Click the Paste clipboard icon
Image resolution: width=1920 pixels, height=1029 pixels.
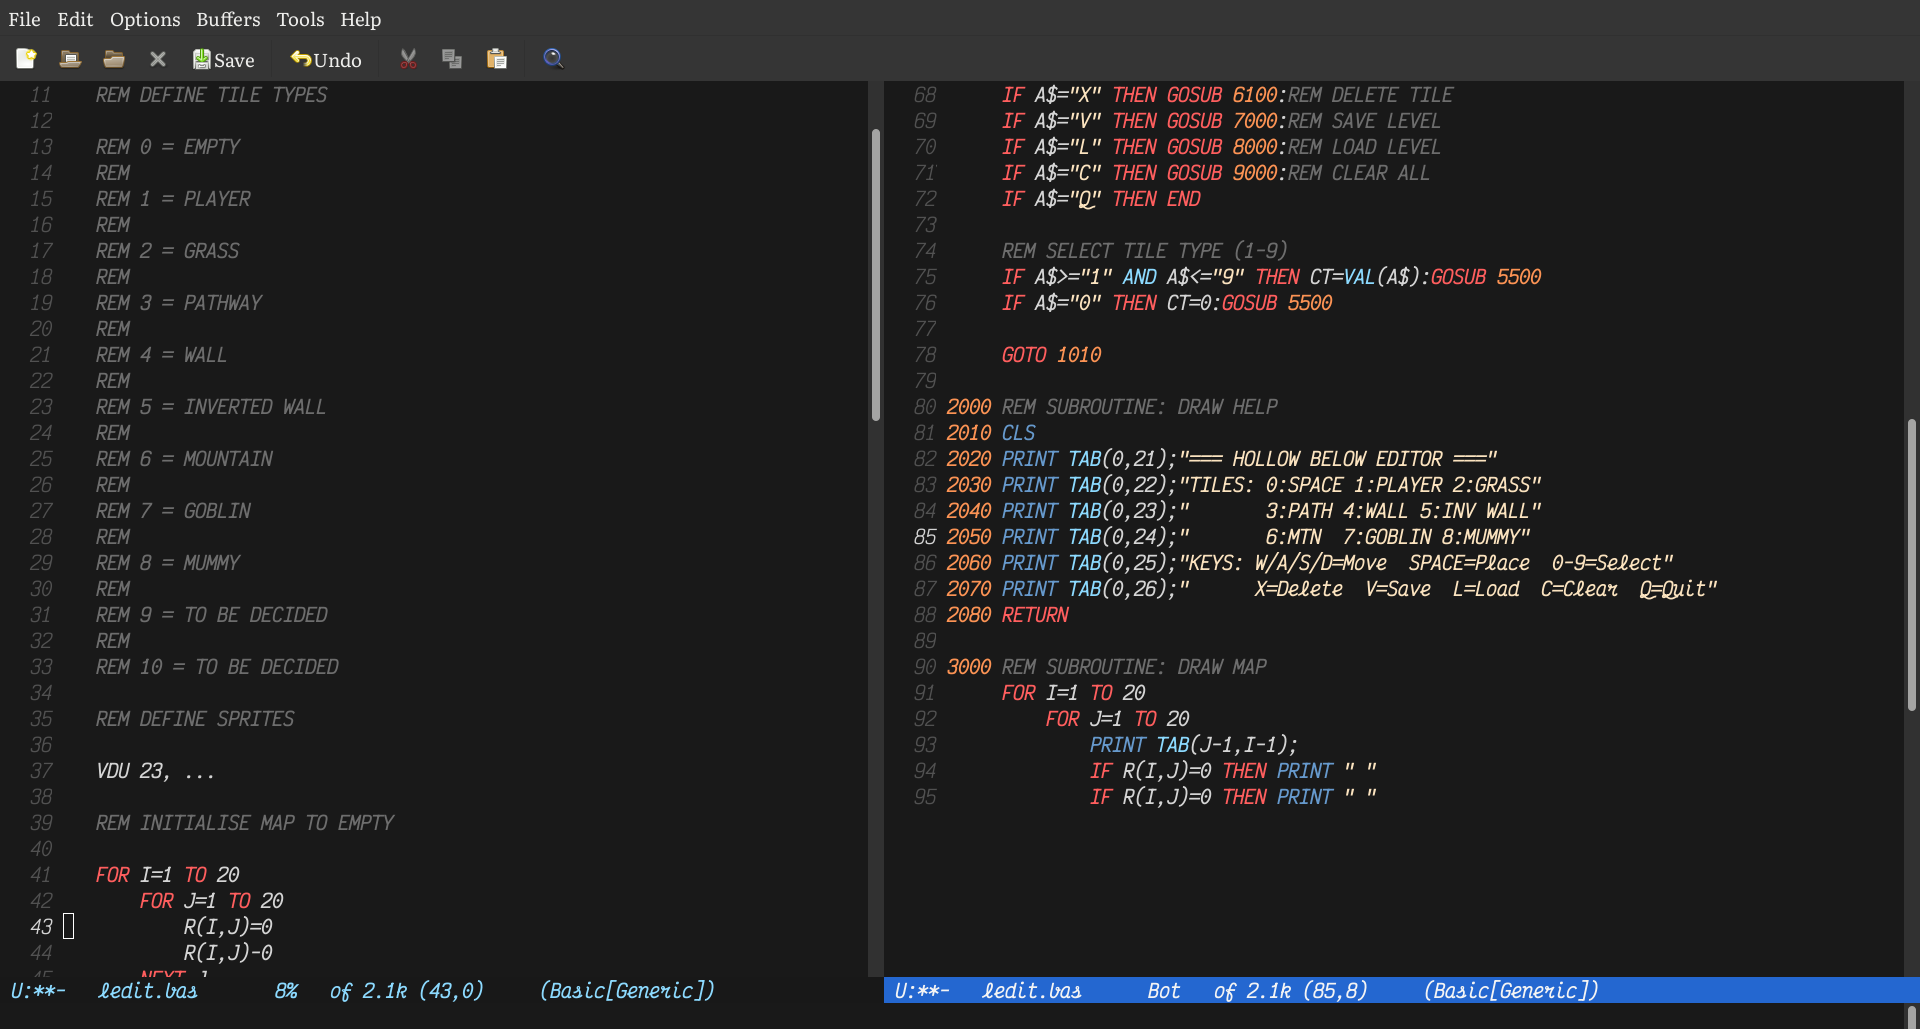click(497, 59)
